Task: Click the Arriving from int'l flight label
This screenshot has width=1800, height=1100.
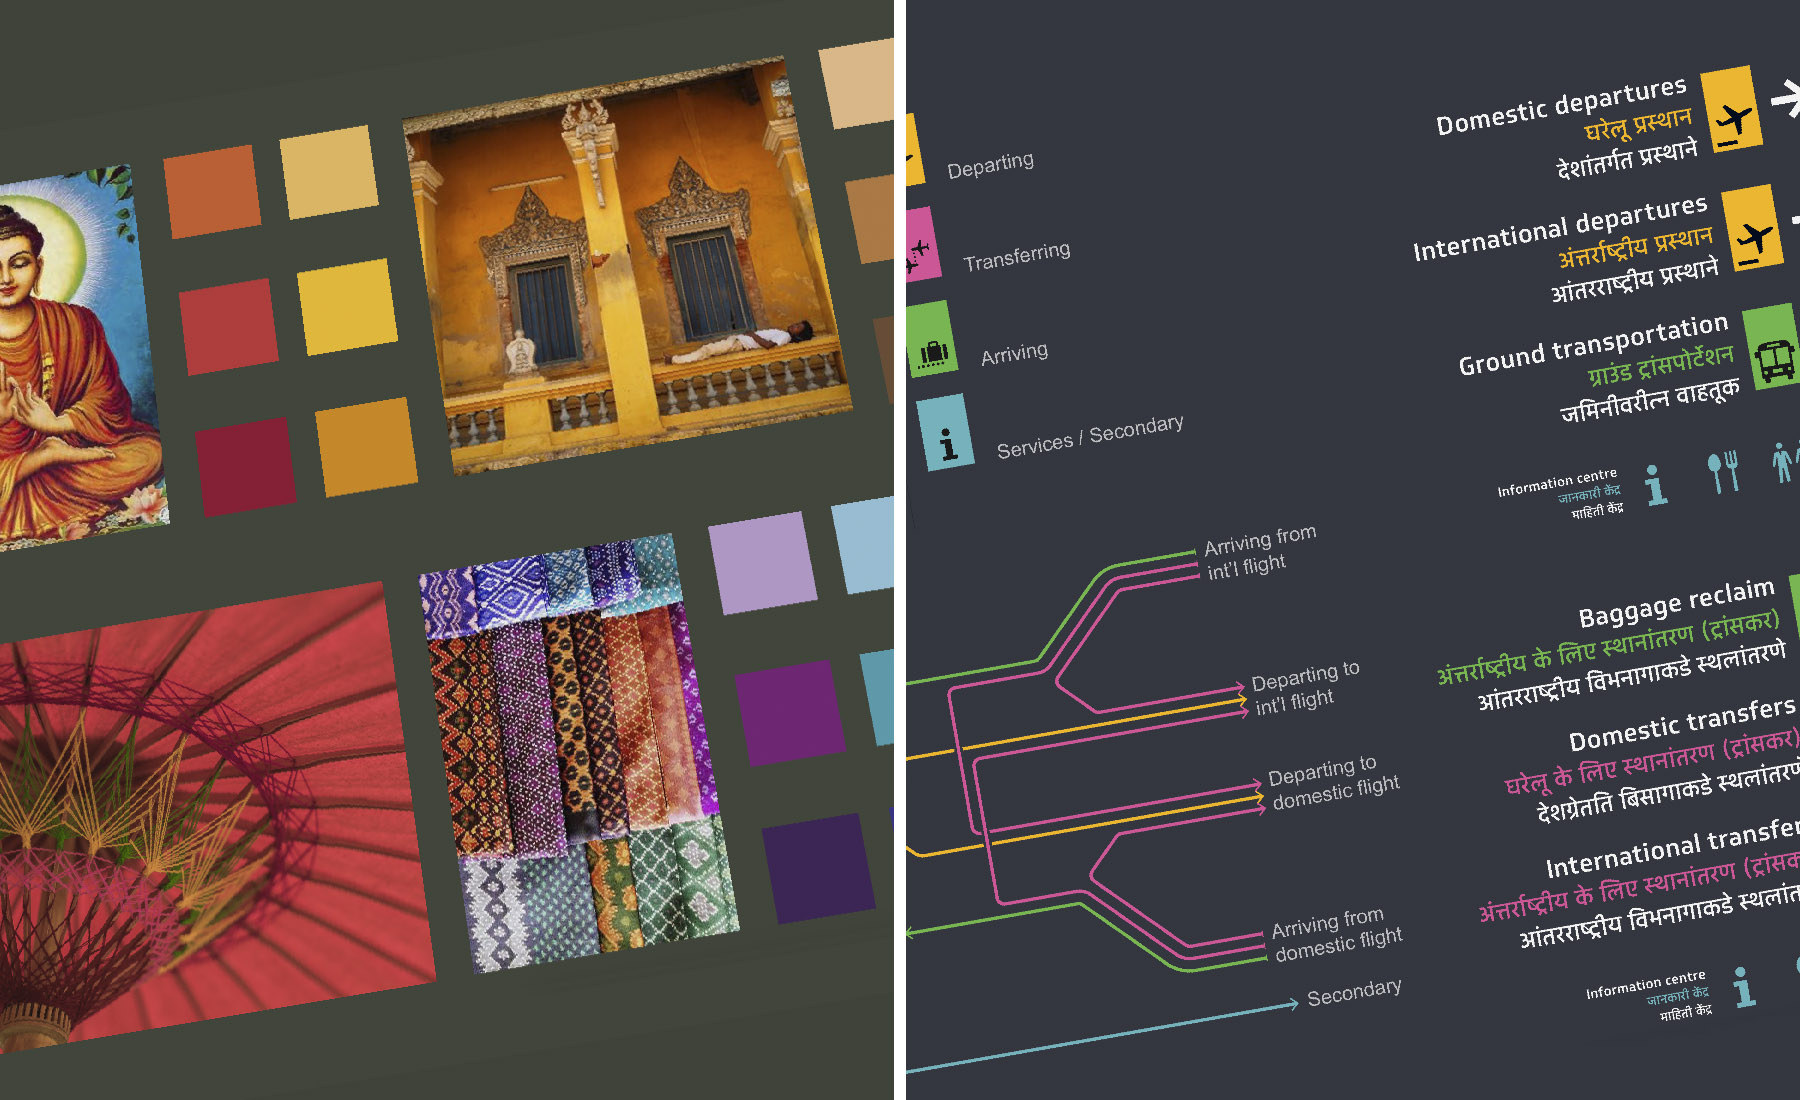Action: click(x=1260, y=552)
